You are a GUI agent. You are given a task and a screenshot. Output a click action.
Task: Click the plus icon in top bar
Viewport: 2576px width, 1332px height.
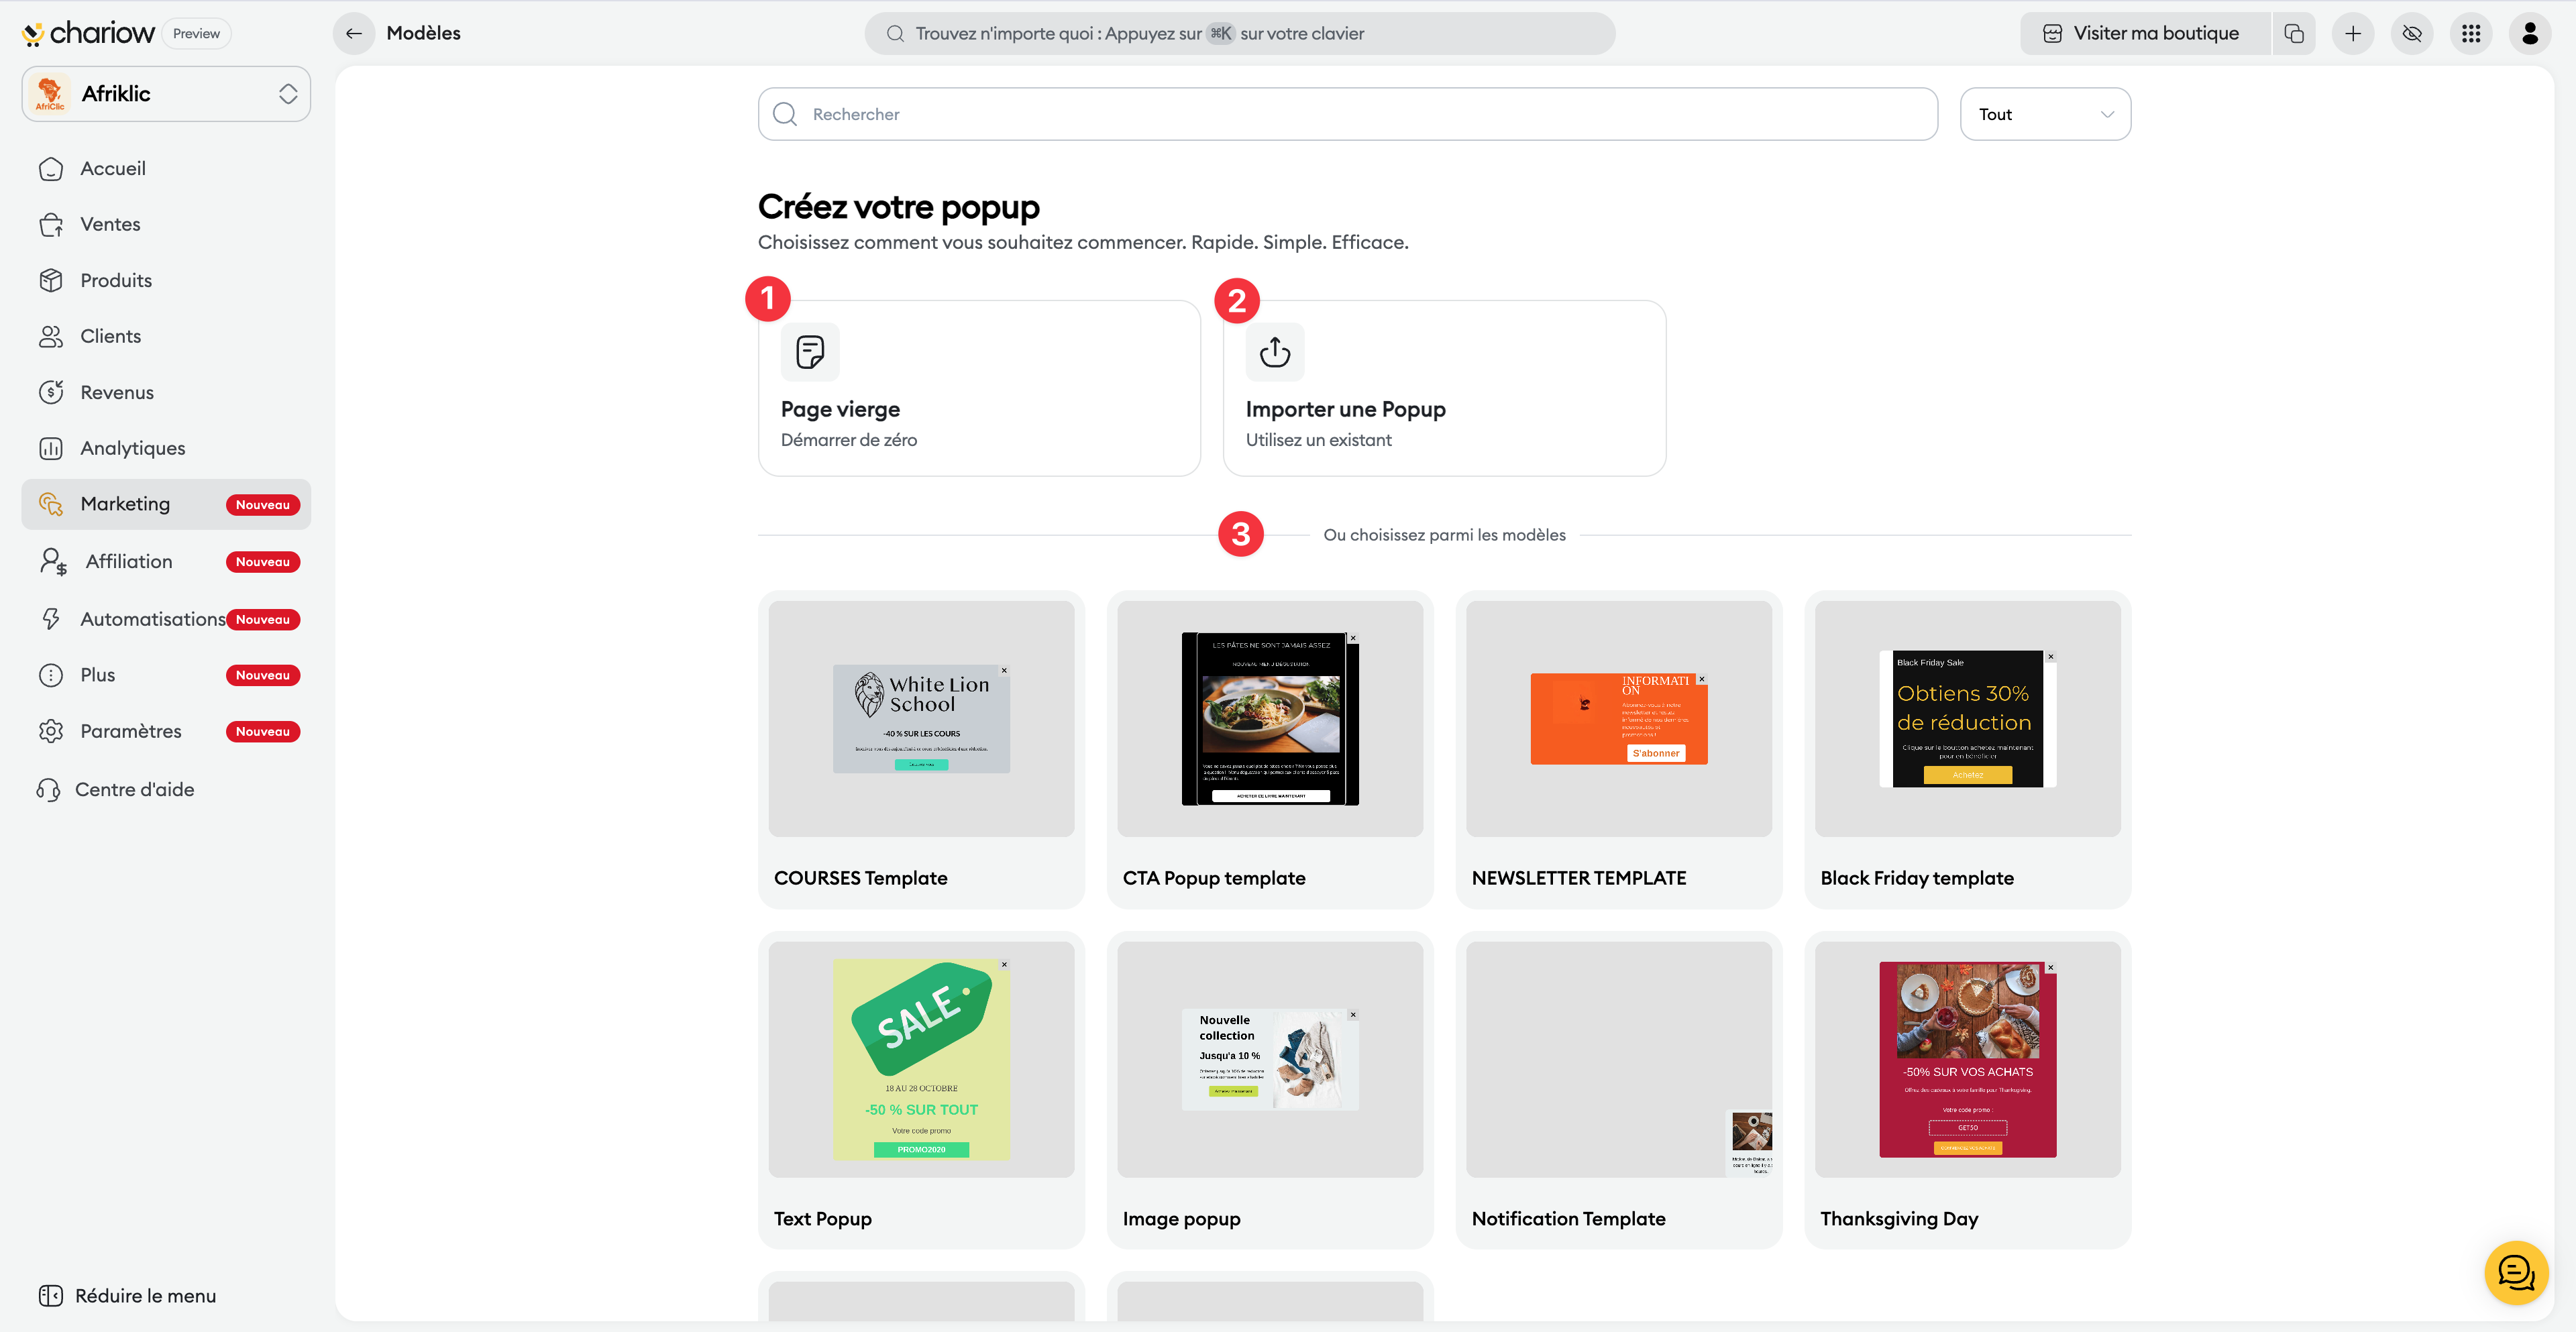(x=2352, y=33)
